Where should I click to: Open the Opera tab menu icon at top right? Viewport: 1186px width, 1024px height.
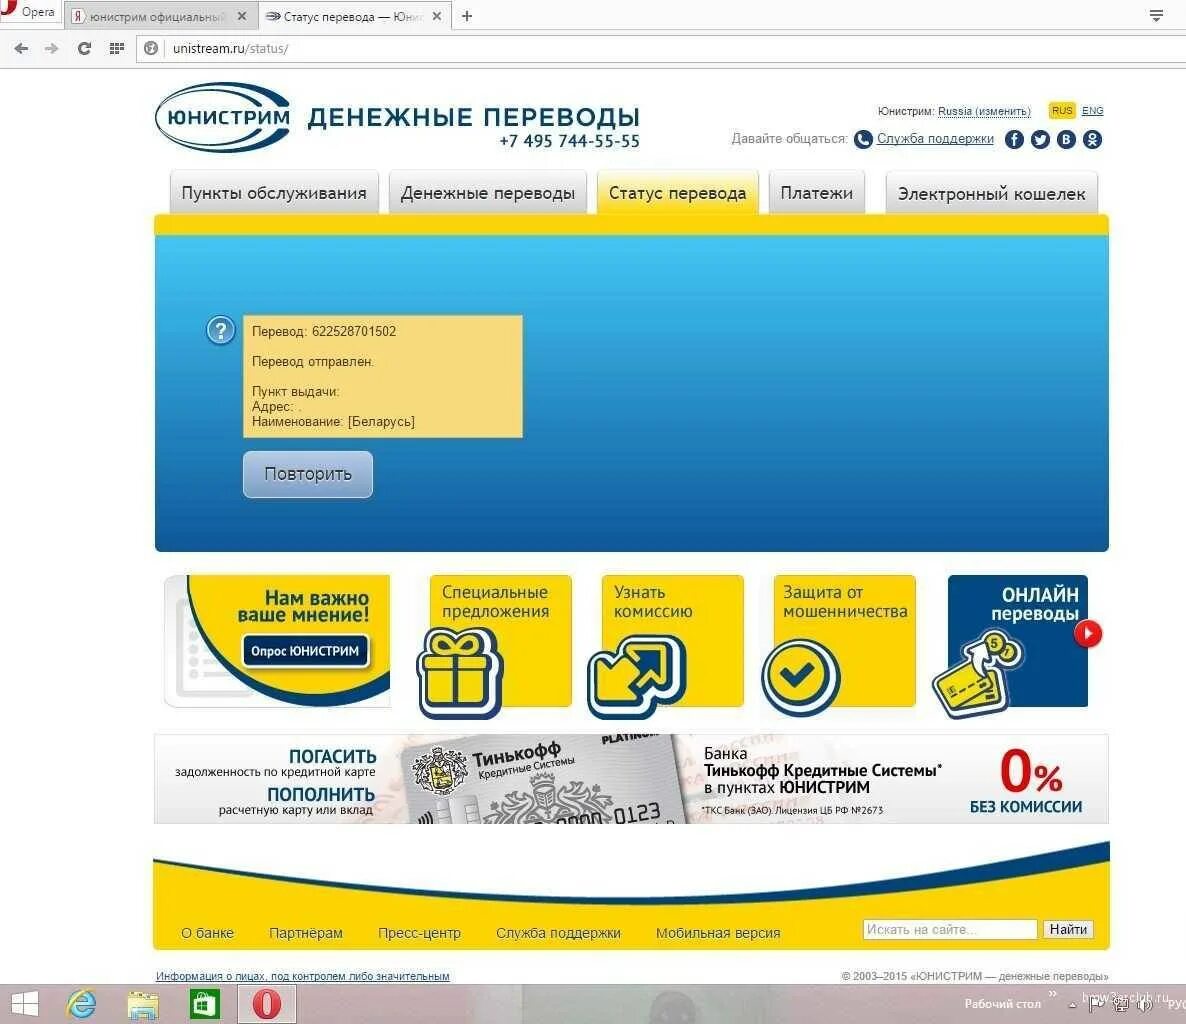(x=1156, y=15)
